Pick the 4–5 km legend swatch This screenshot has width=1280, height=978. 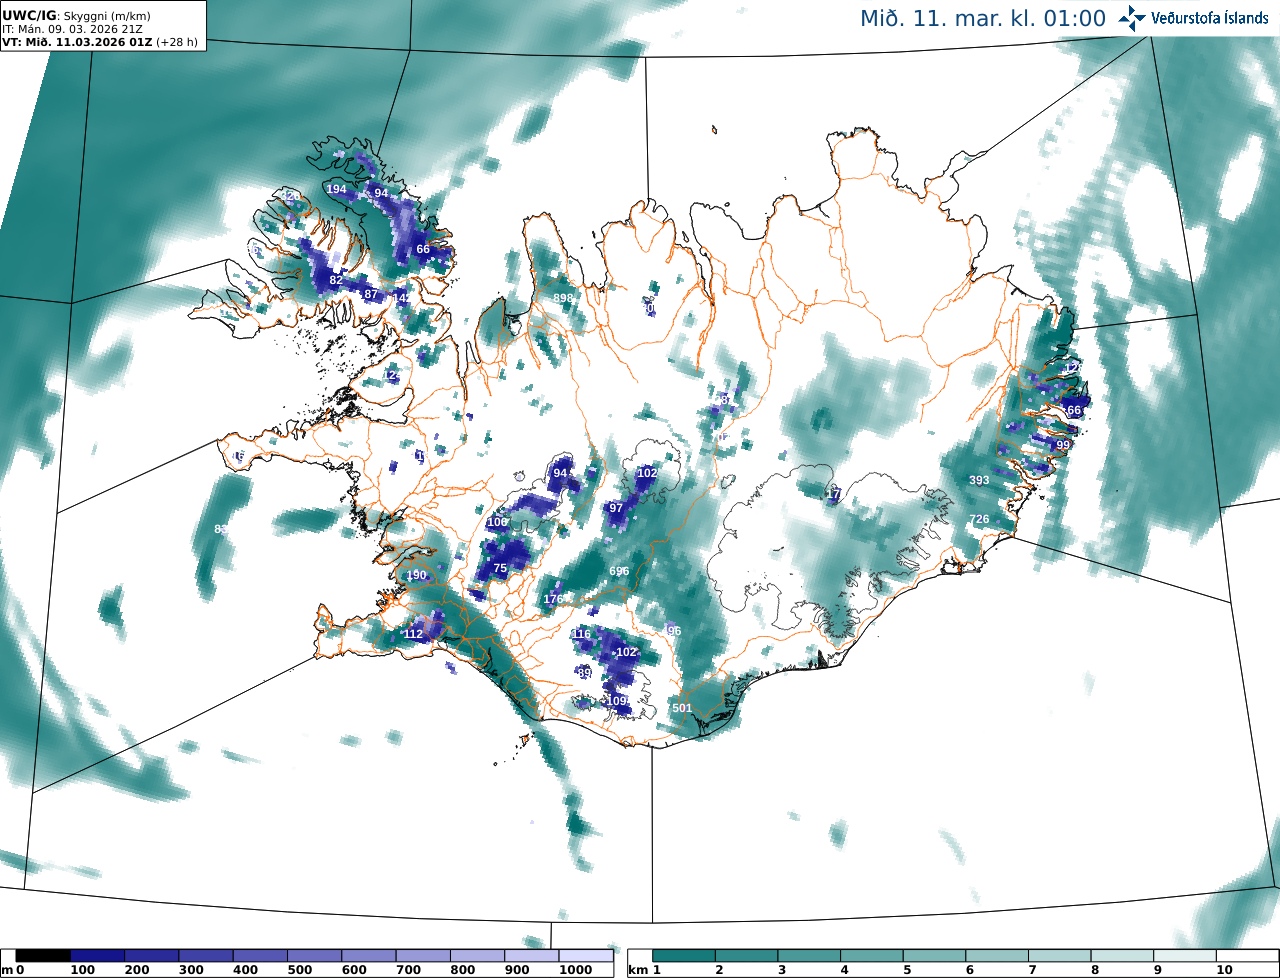[872, 956]
